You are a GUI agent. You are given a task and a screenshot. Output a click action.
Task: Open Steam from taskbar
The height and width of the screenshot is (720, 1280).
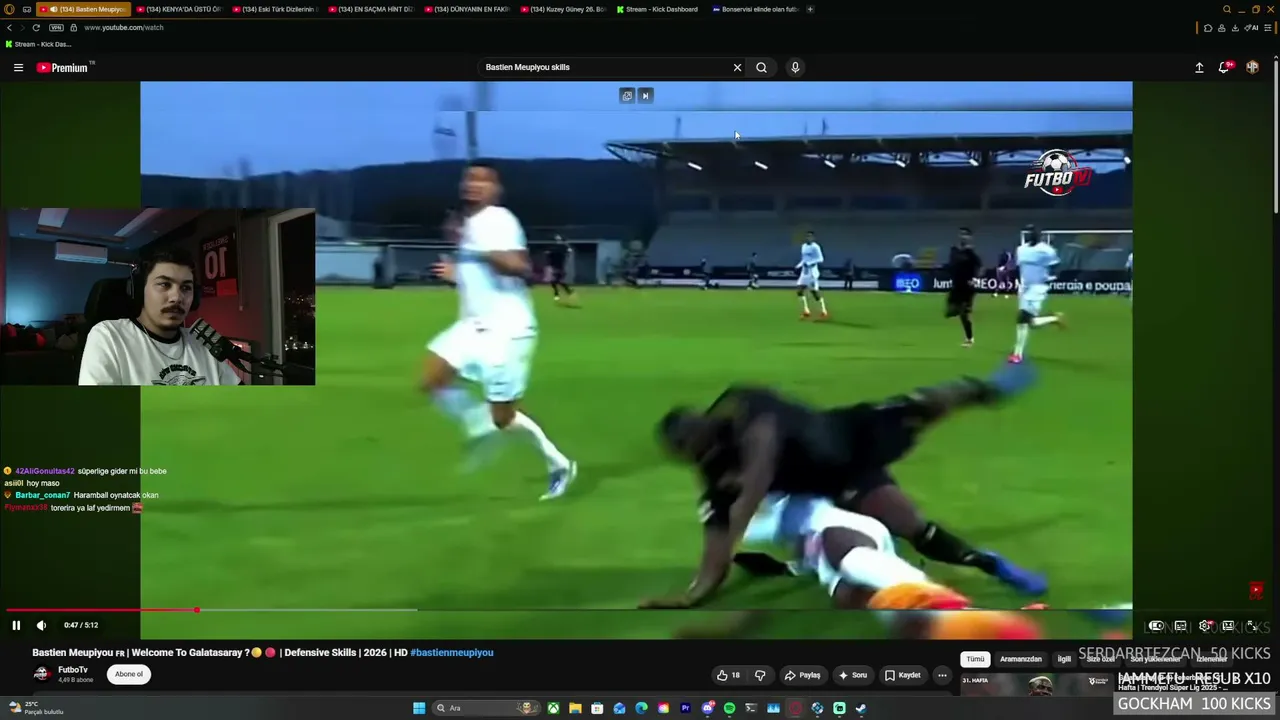[861, 708]
